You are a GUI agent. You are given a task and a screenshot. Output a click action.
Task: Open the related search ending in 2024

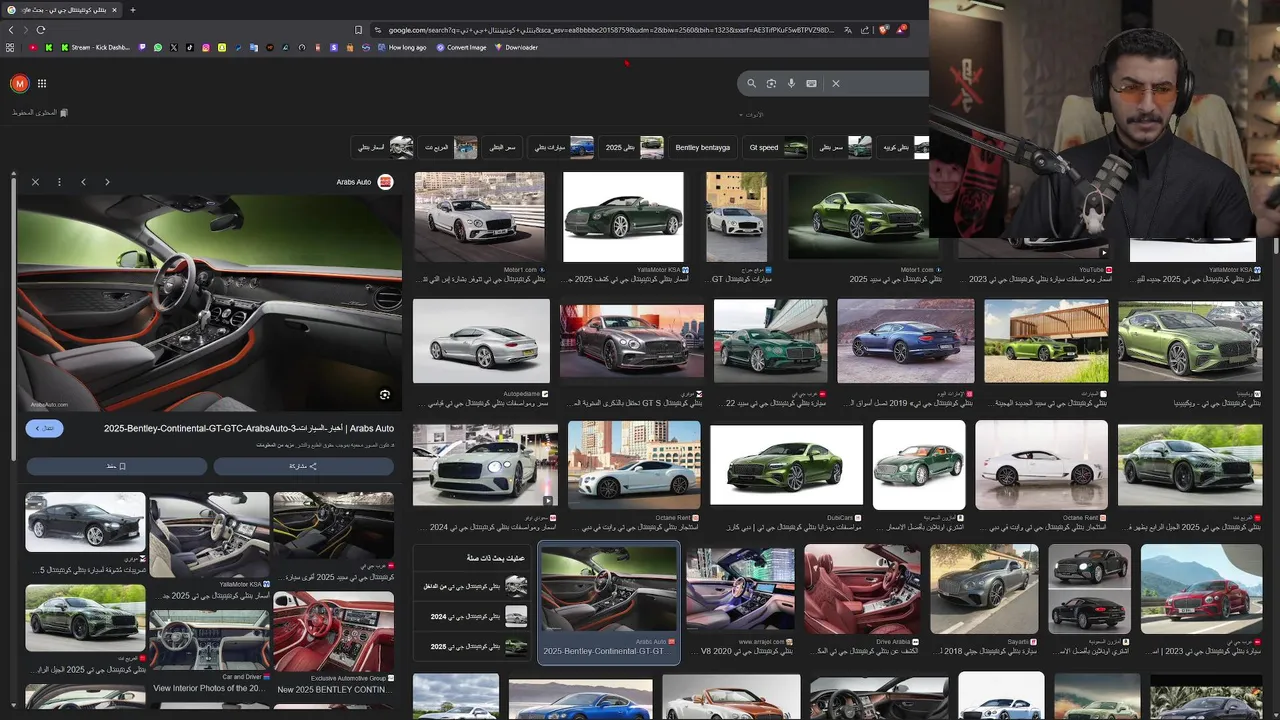[471, 616]
